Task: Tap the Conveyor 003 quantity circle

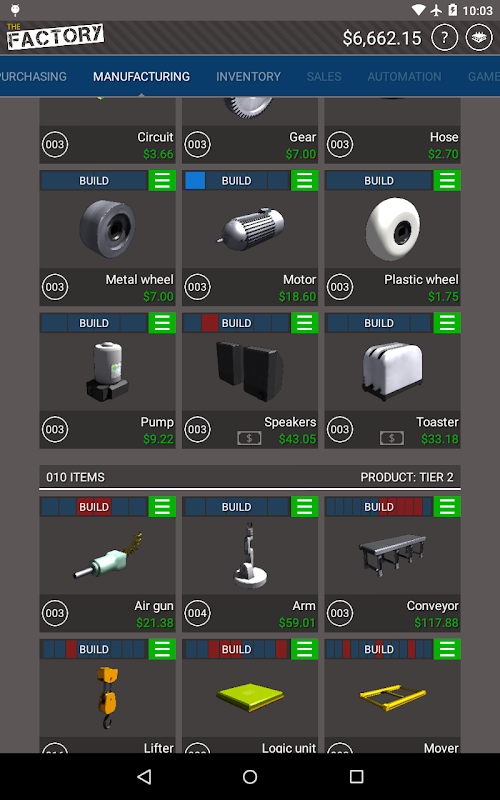Action: point(339,613)
